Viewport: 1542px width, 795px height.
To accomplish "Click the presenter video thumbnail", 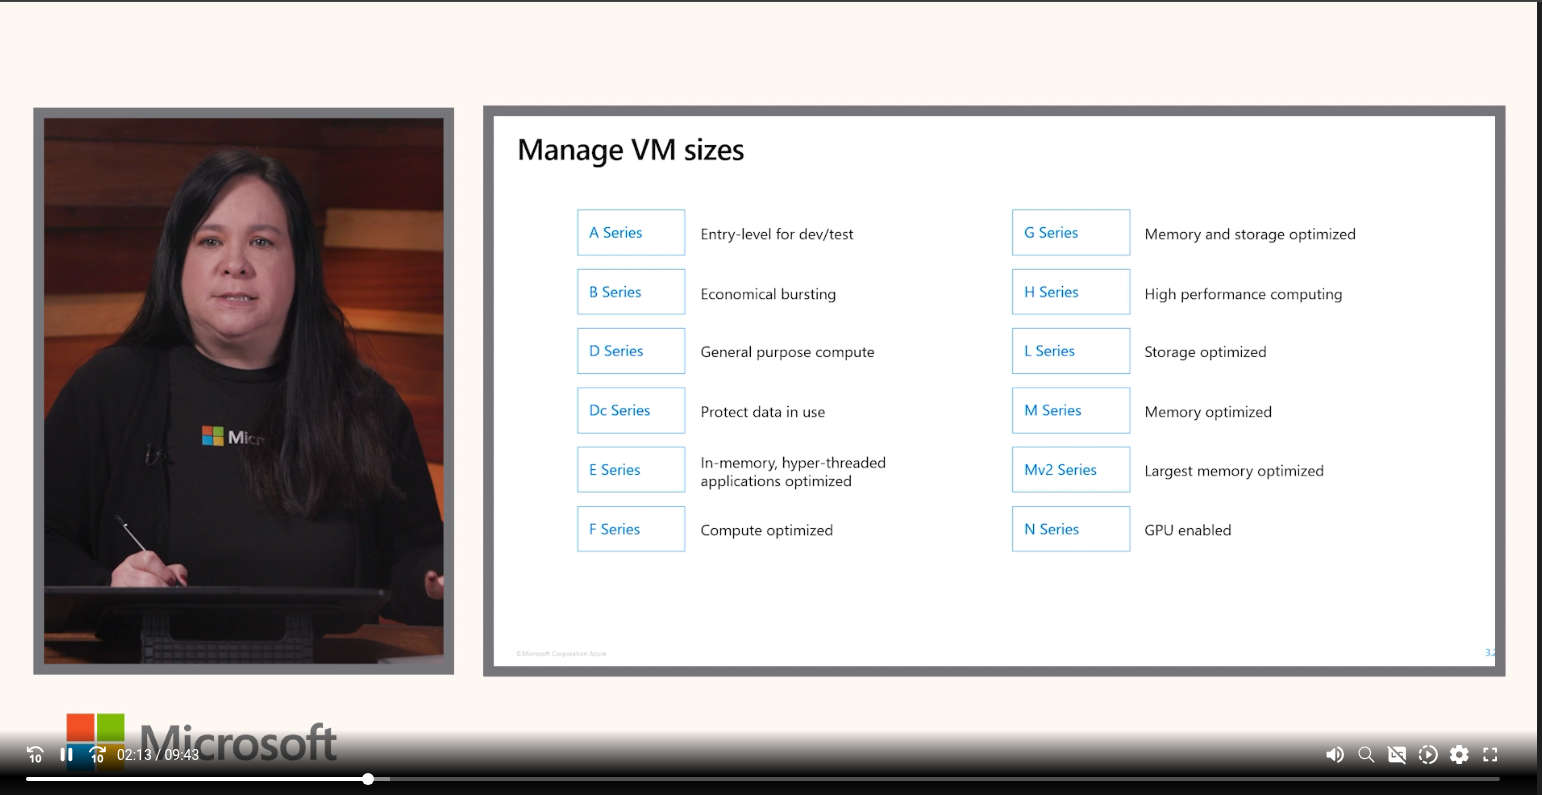I will click(244, 391).
